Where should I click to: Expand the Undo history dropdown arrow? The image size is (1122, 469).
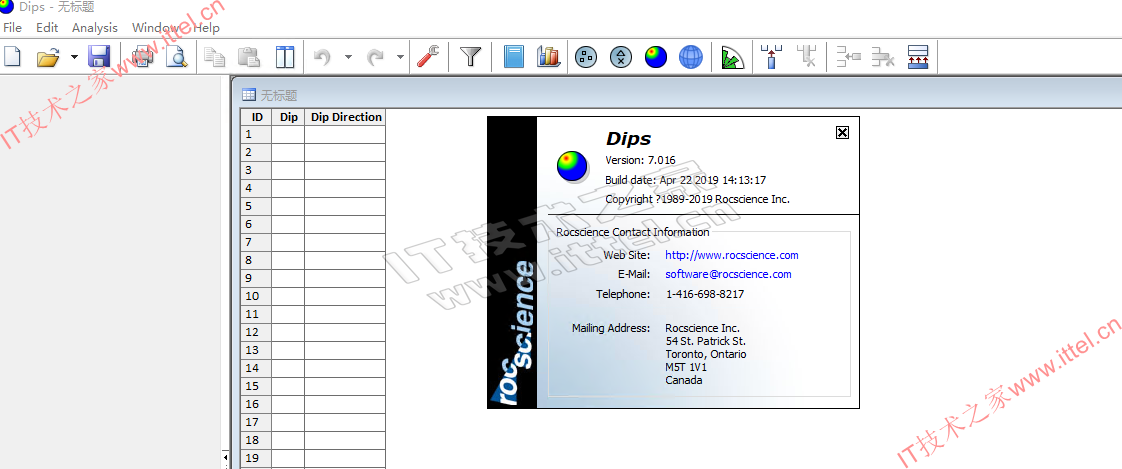348,57
